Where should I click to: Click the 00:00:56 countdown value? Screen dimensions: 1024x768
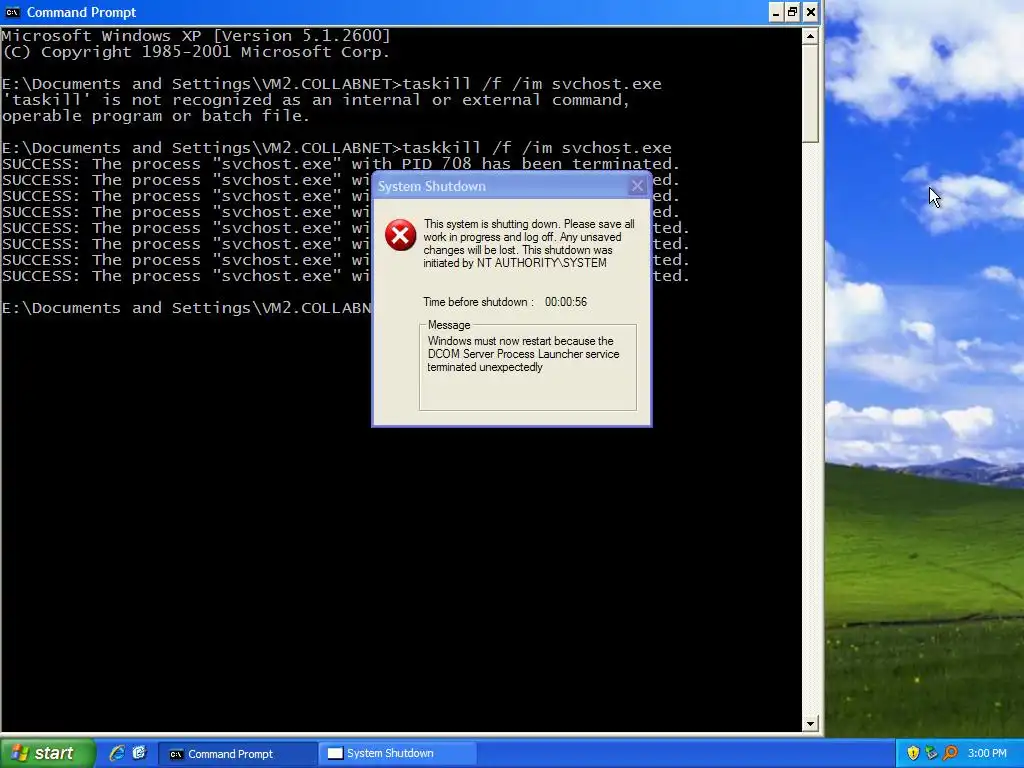click(566, 302)
